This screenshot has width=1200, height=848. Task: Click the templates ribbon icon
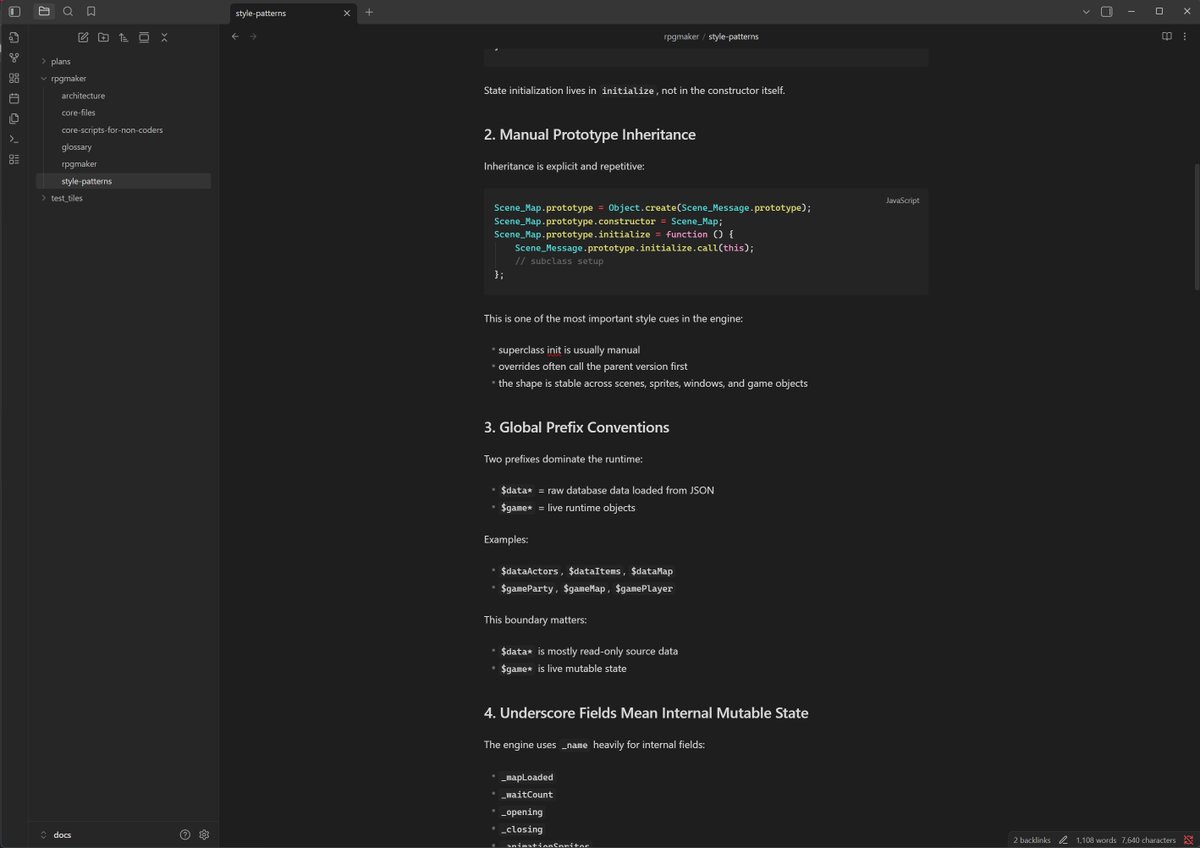click(14, 118)
